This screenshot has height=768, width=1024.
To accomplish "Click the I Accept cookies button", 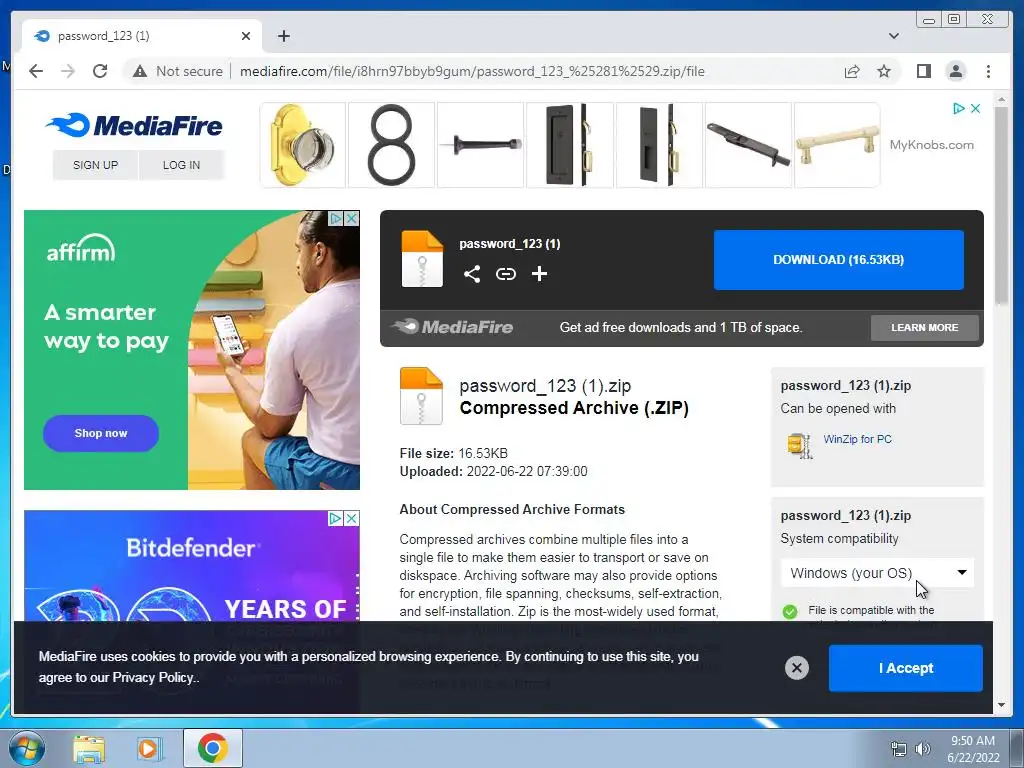I will click(905, 668).
